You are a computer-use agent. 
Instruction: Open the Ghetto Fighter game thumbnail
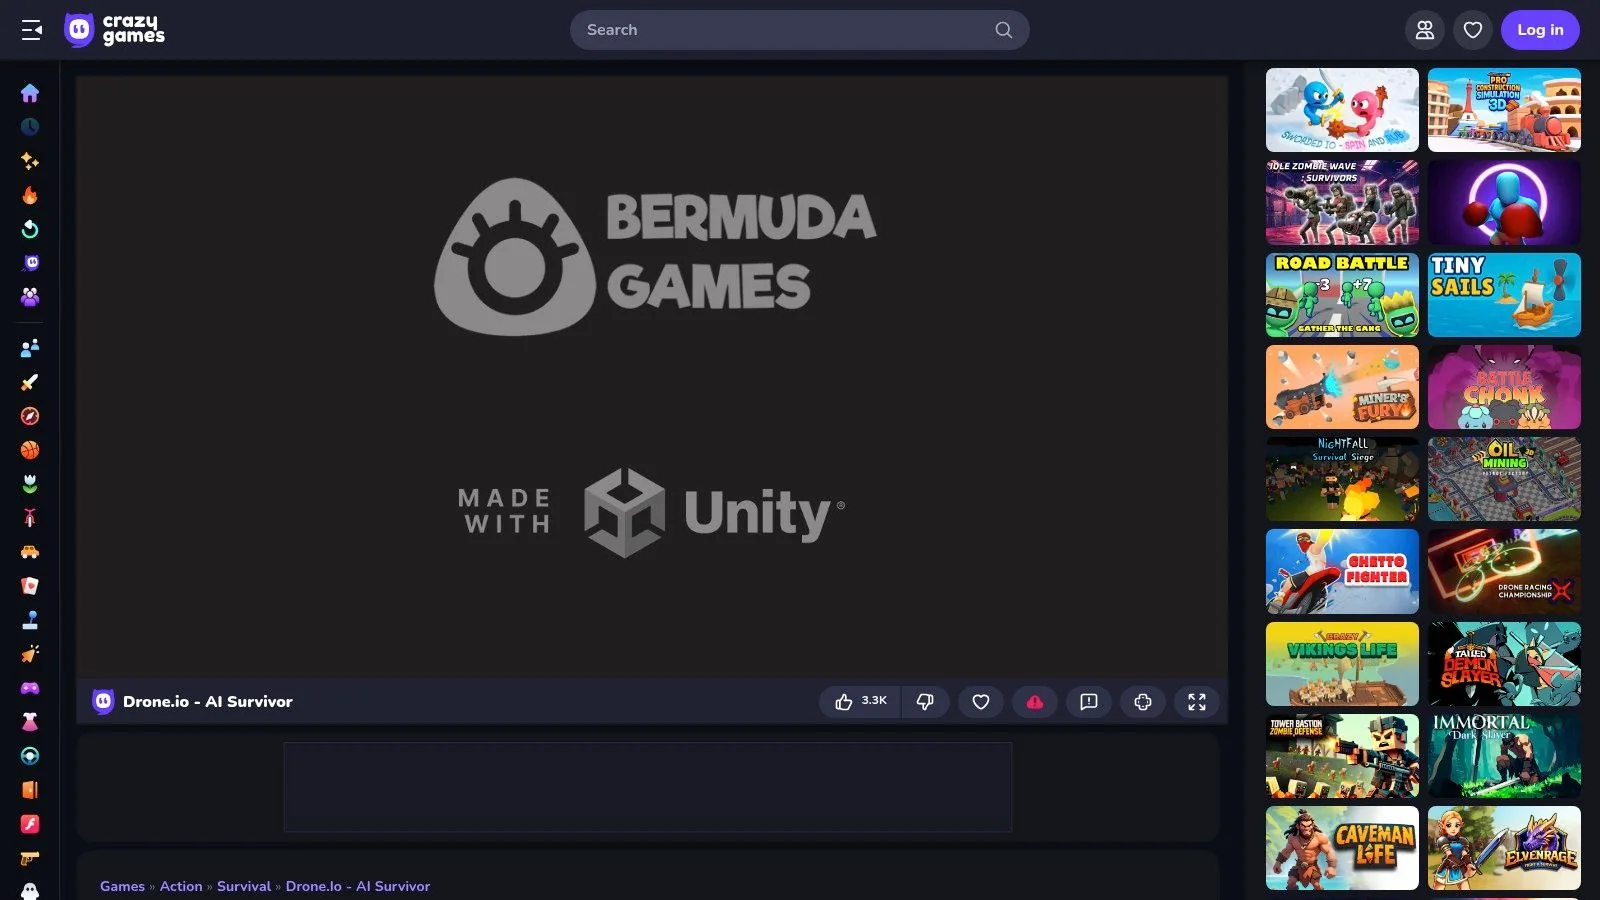coord(1342,572)
